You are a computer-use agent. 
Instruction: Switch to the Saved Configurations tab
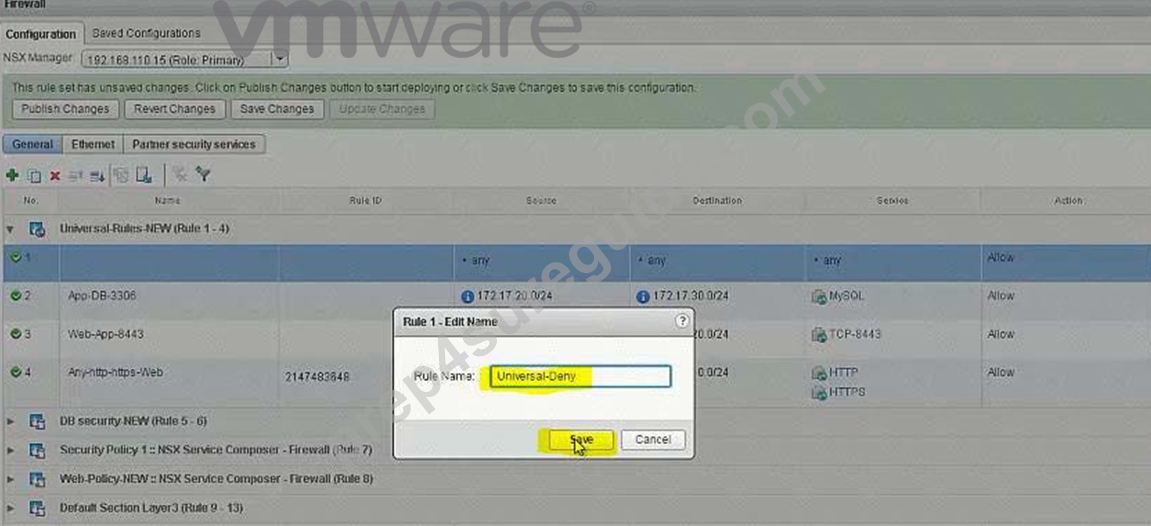point(146,33)
